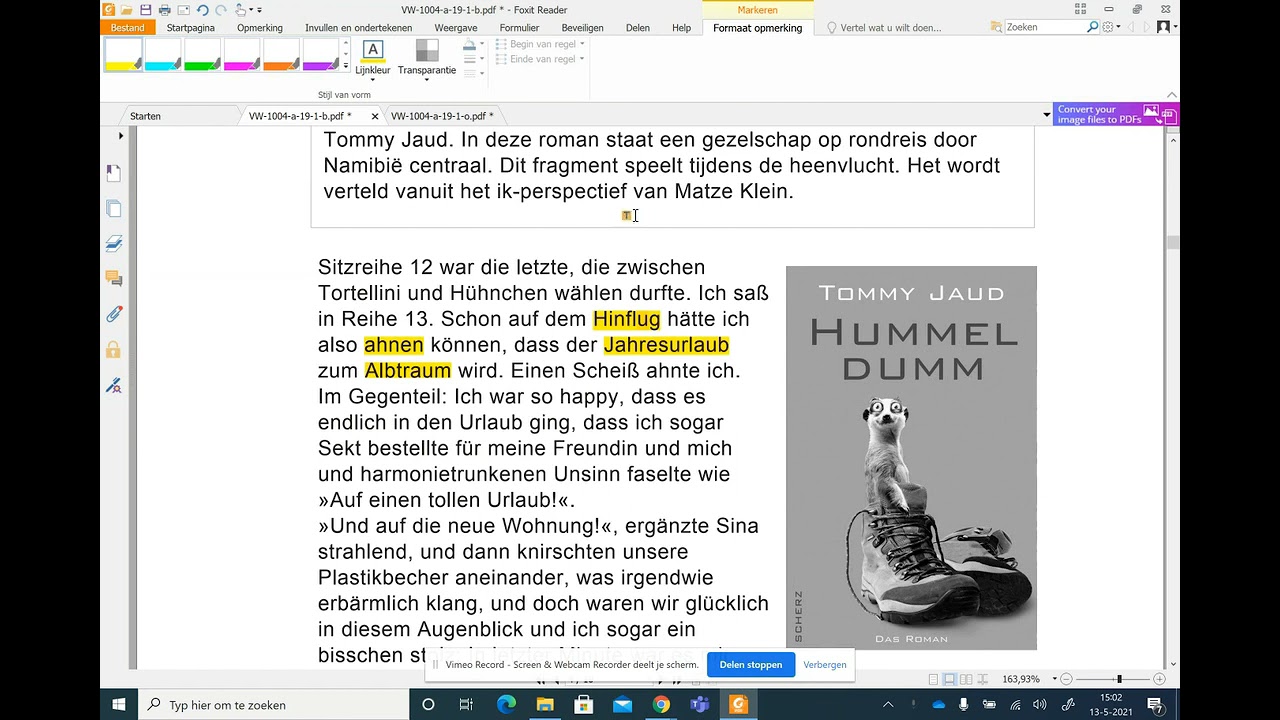Viewport: 1280px width, 720px height.
Task: Open Foxit Reader from the taskbar
Action: point(739,705)
